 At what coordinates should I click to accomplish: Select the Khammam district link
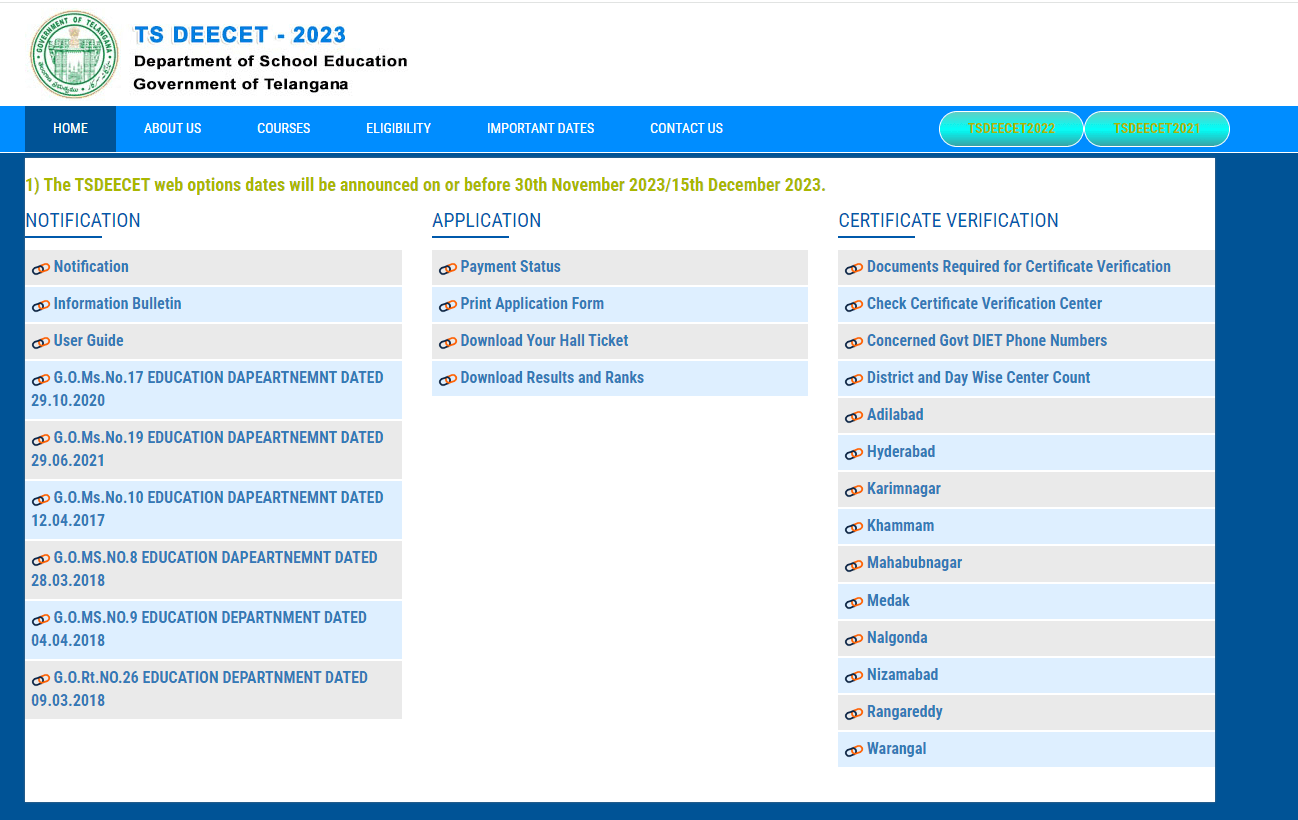(900, 526)
